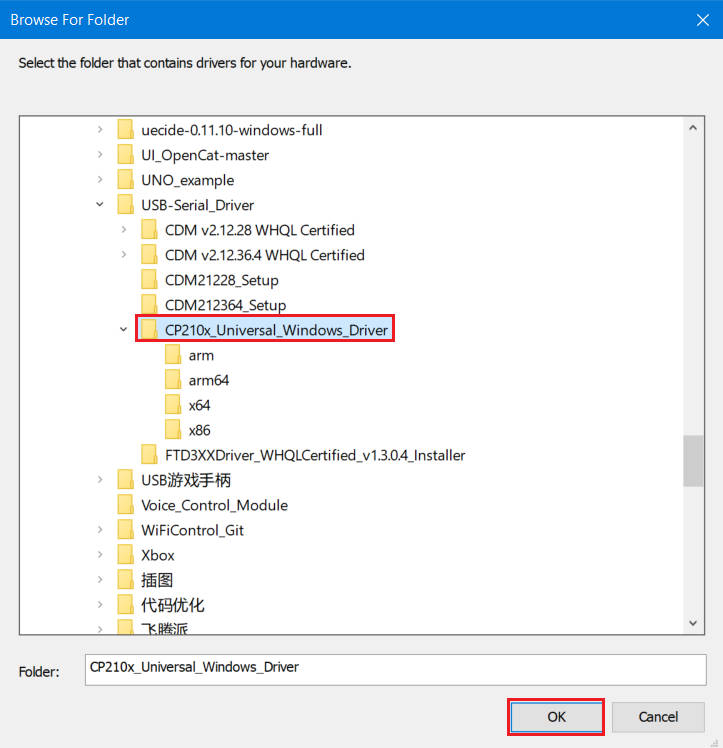
Task: Click the Folder name text field
Action: coord(395,669)
